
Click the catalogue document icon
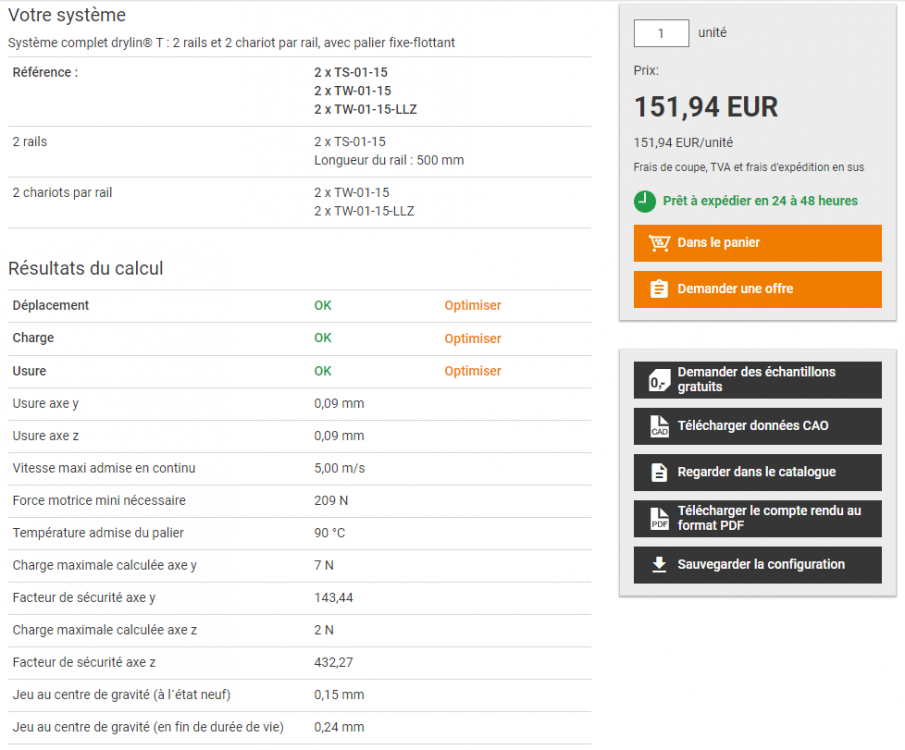659,472
